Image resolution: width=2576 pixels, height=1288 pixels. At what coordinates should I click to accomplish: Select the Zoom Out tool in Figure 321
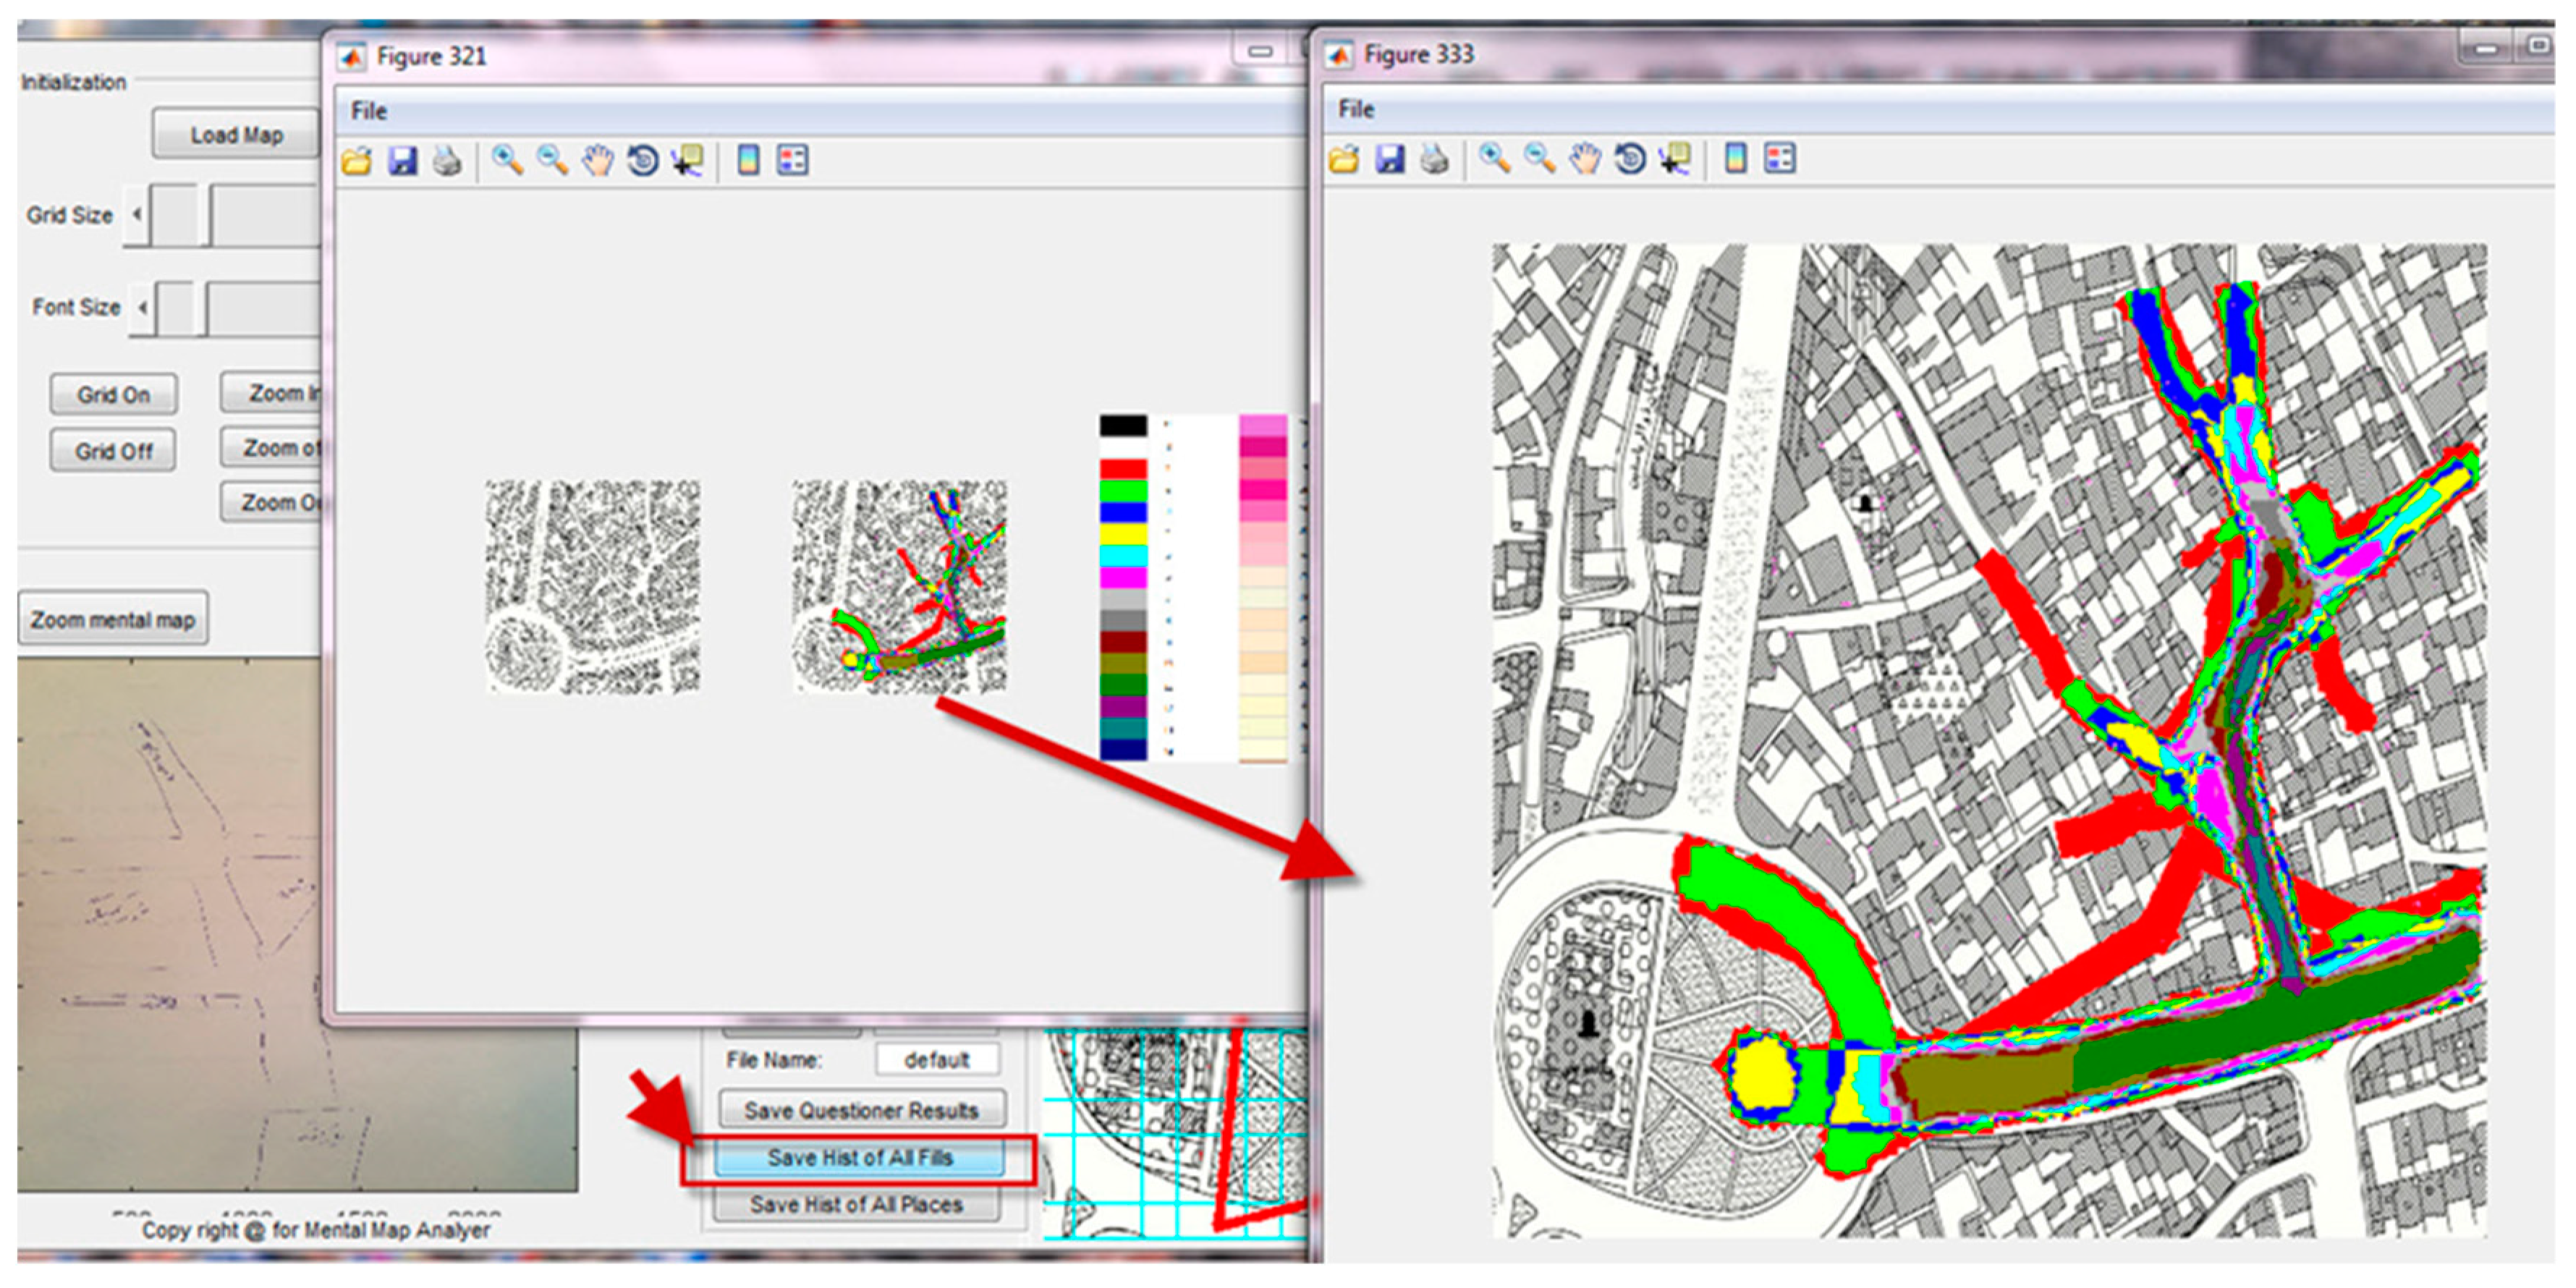(552, 161)
